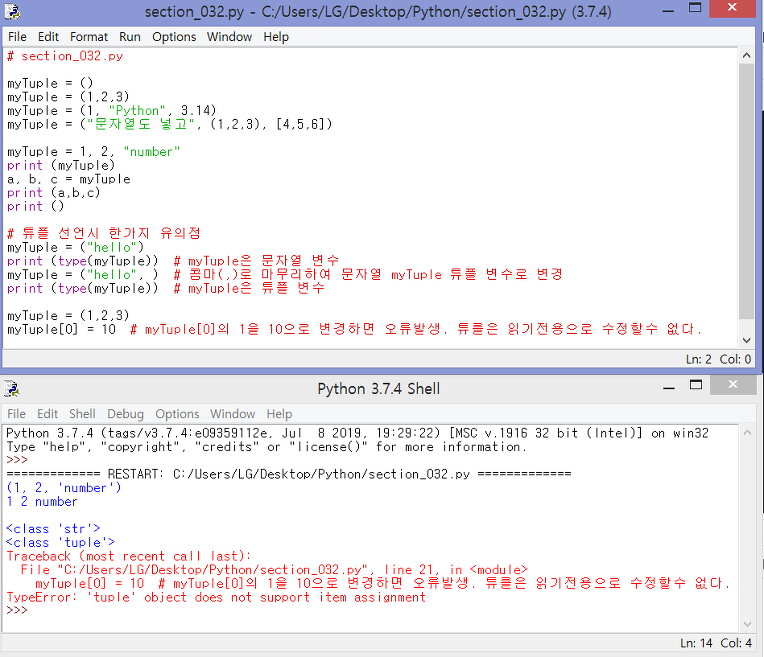The image size is (764, 657).
Task: Maximize the Python 3.7.4 Shell window
Action: click(x=696, y=386)
